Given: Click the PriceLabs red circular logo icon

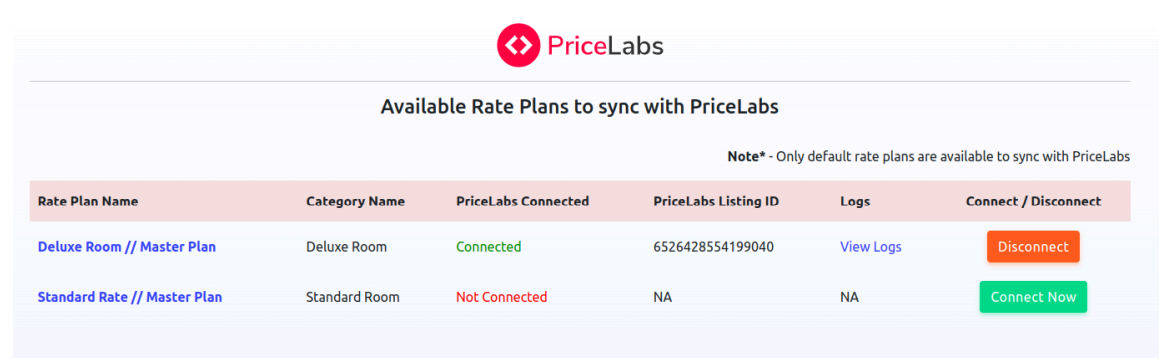Looking at the screenshot, I should 518,45.
